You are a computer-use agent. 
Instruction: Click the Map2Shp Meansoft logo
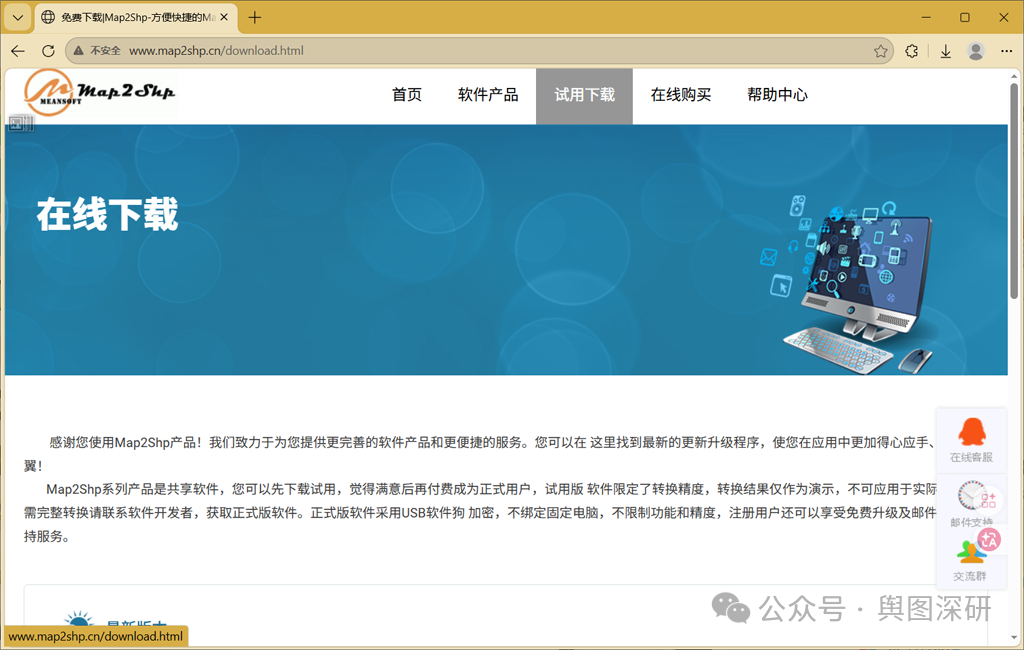(99, 93)
